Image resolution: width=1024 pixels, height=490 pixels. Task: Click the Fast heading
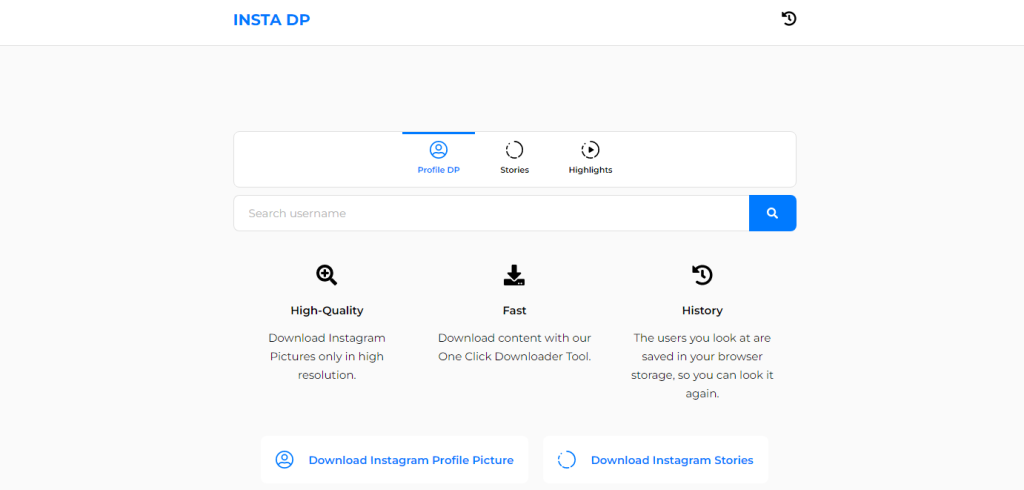click(515, 310)
